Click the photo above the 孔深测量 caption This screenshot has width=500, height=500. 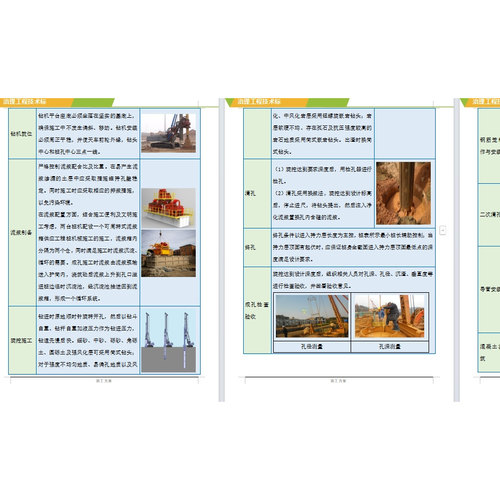[x=389, y=316]
